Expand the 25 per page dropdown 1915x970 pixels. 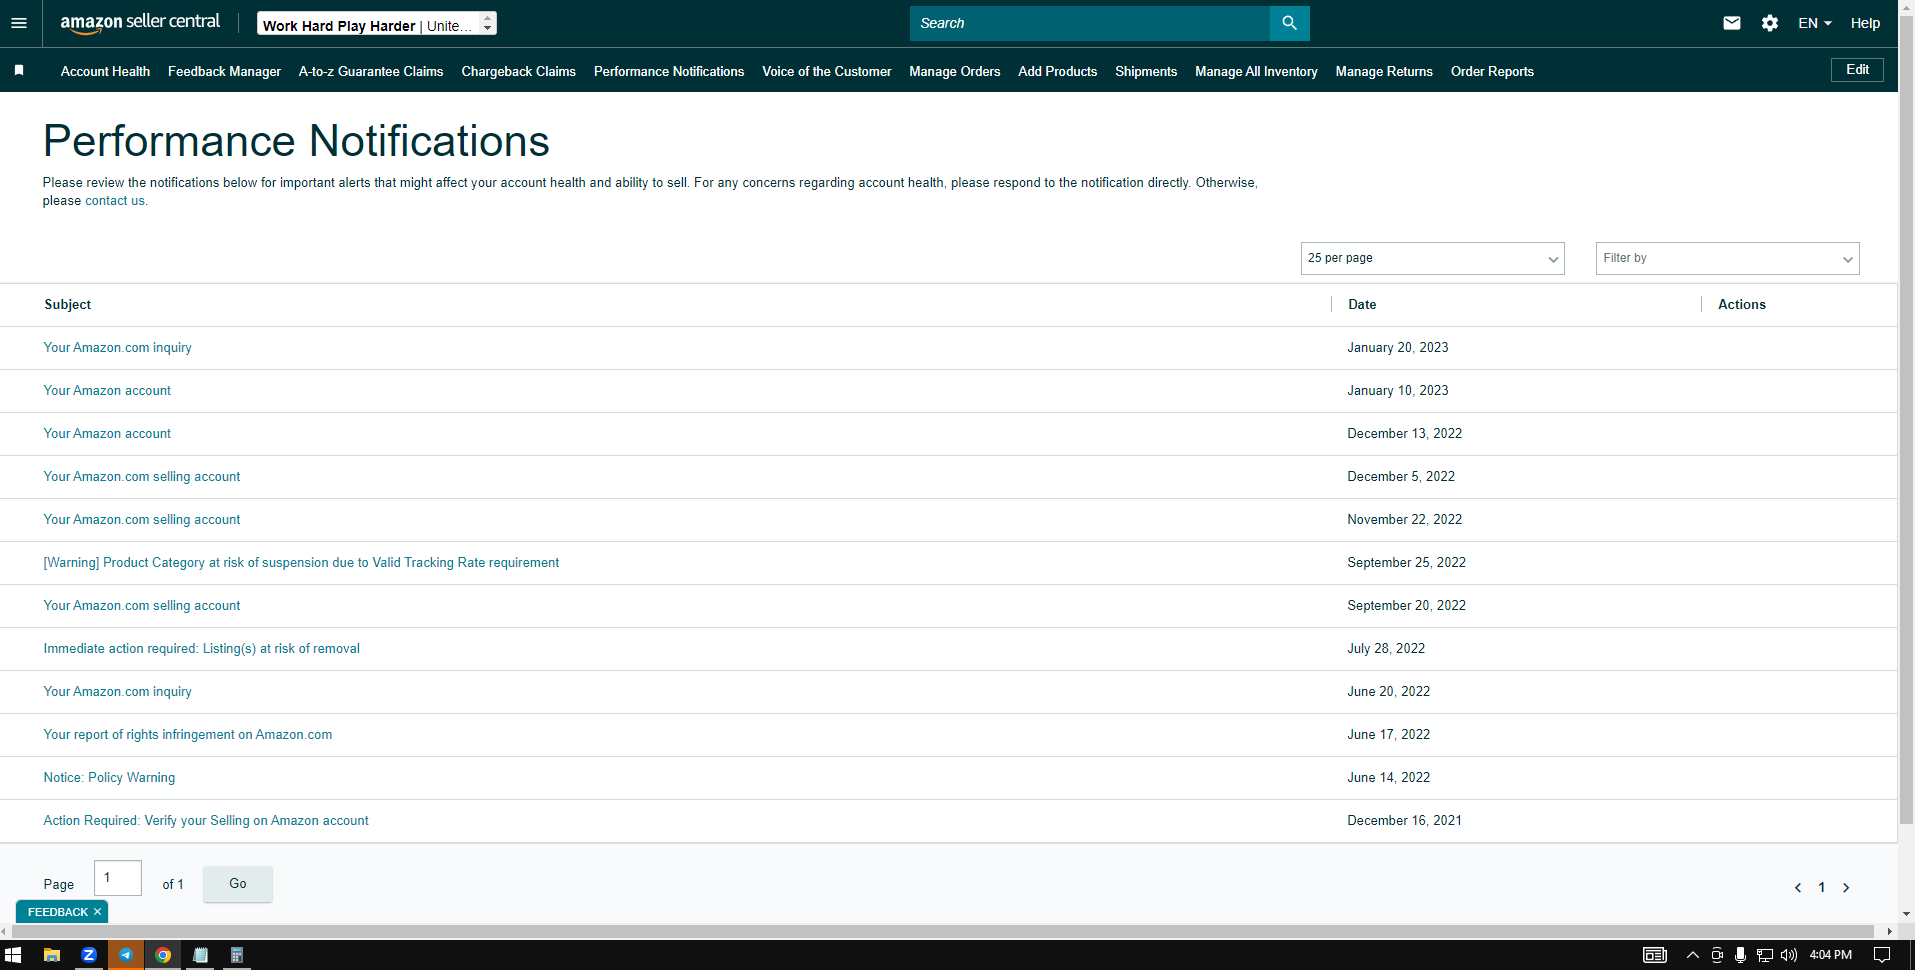coord(1432,258)
